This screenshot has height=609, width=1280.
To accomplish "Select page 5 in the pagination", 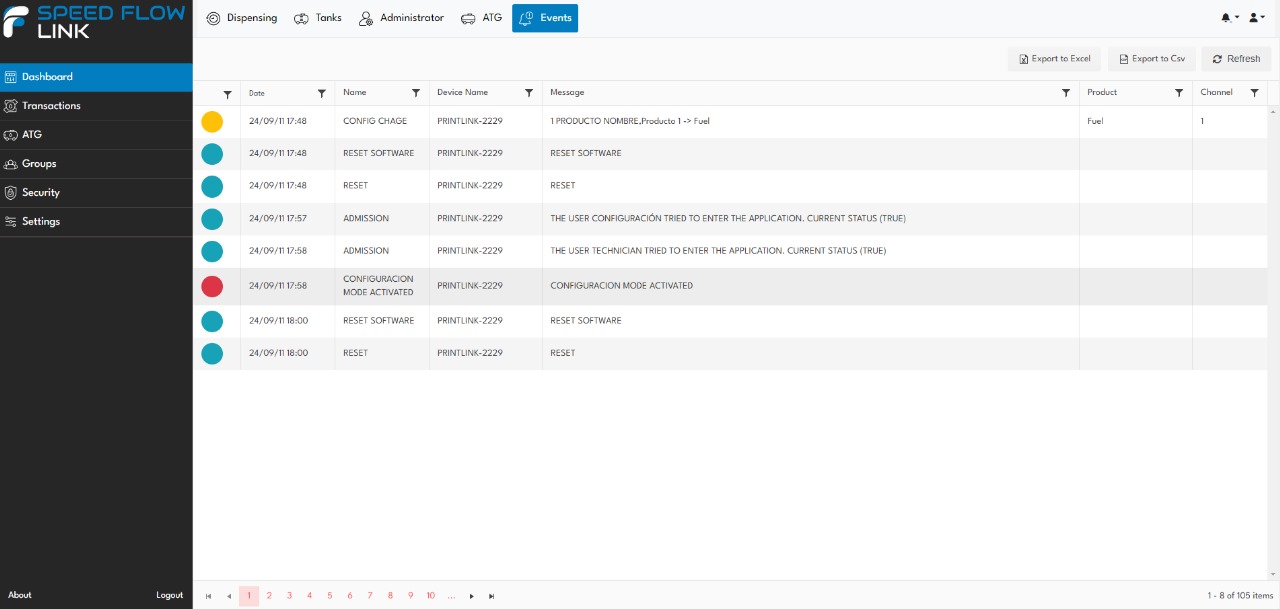I will [330, 596].
